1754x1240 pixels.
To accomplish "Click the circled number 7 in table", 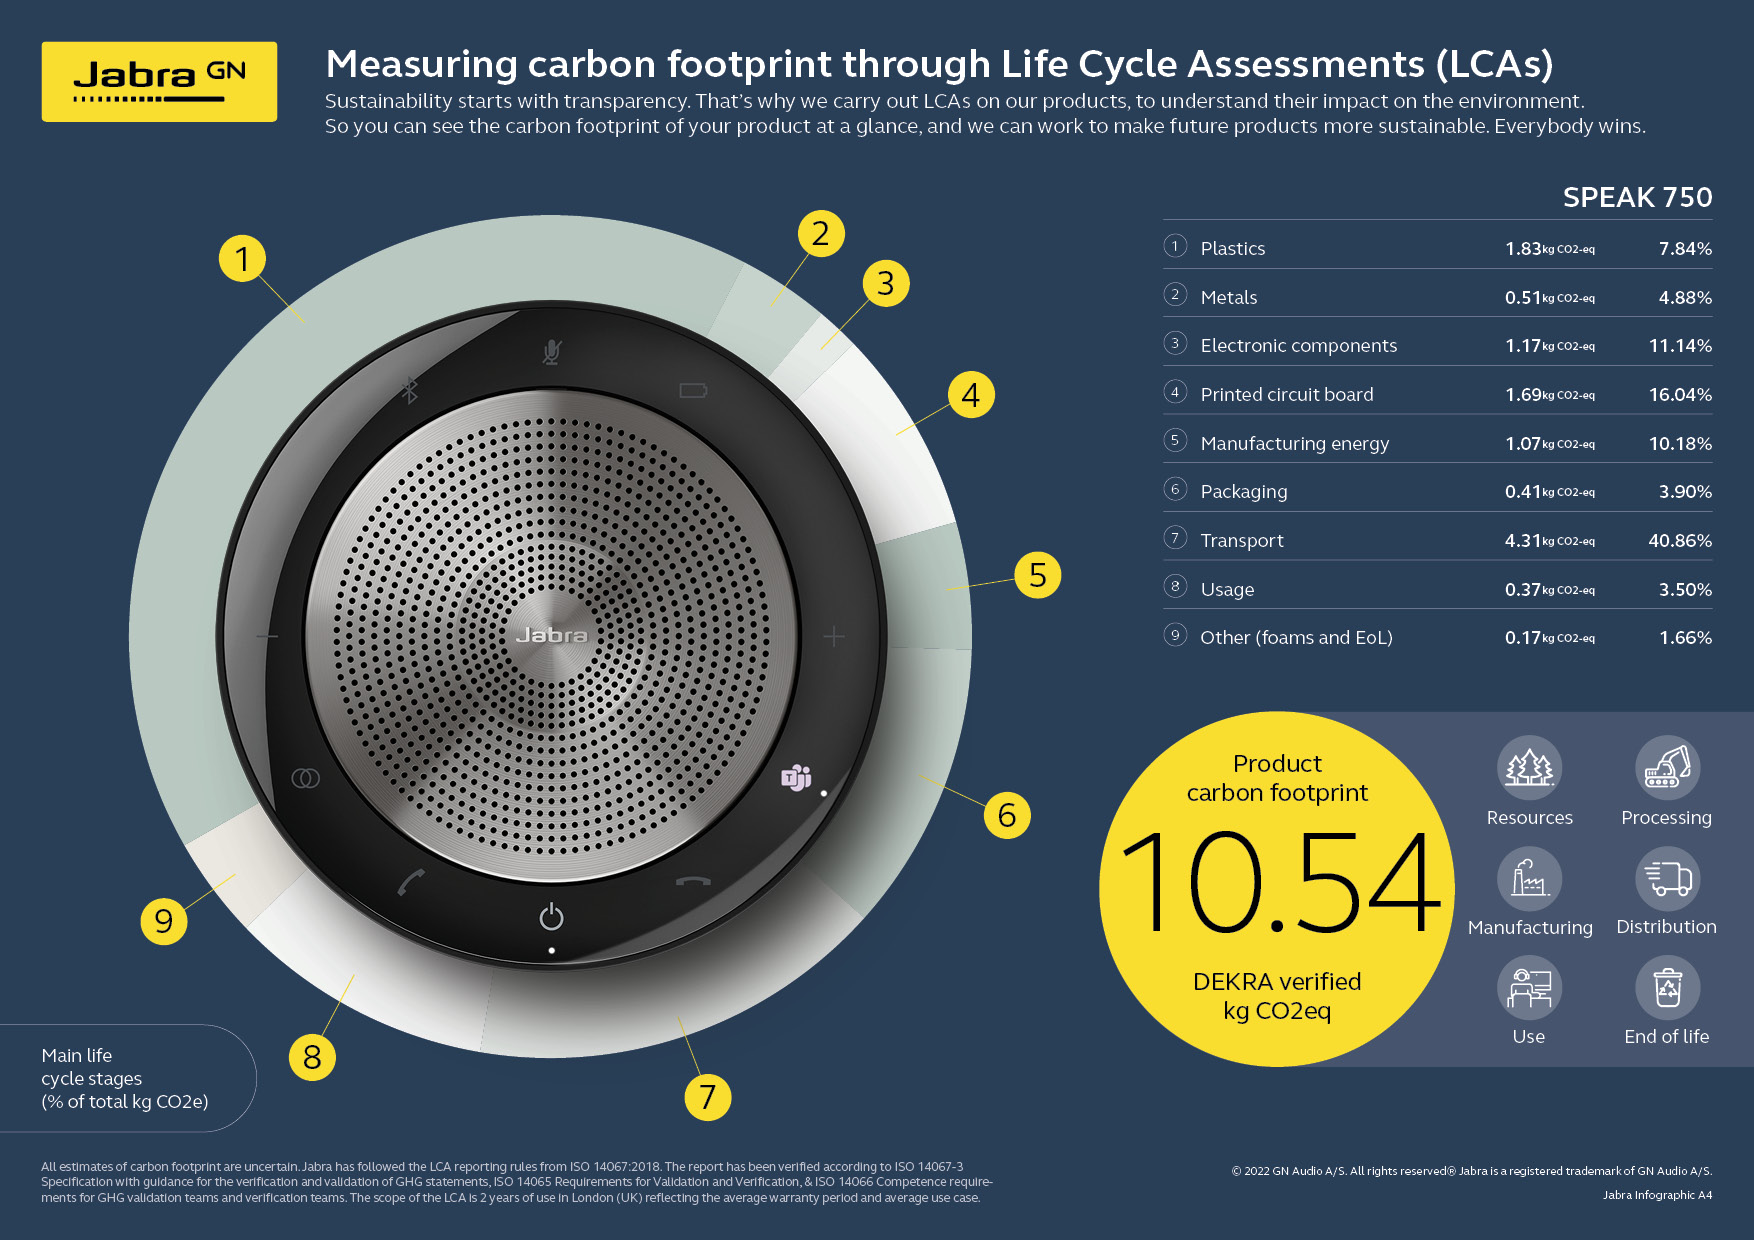I will (1175, 538).
